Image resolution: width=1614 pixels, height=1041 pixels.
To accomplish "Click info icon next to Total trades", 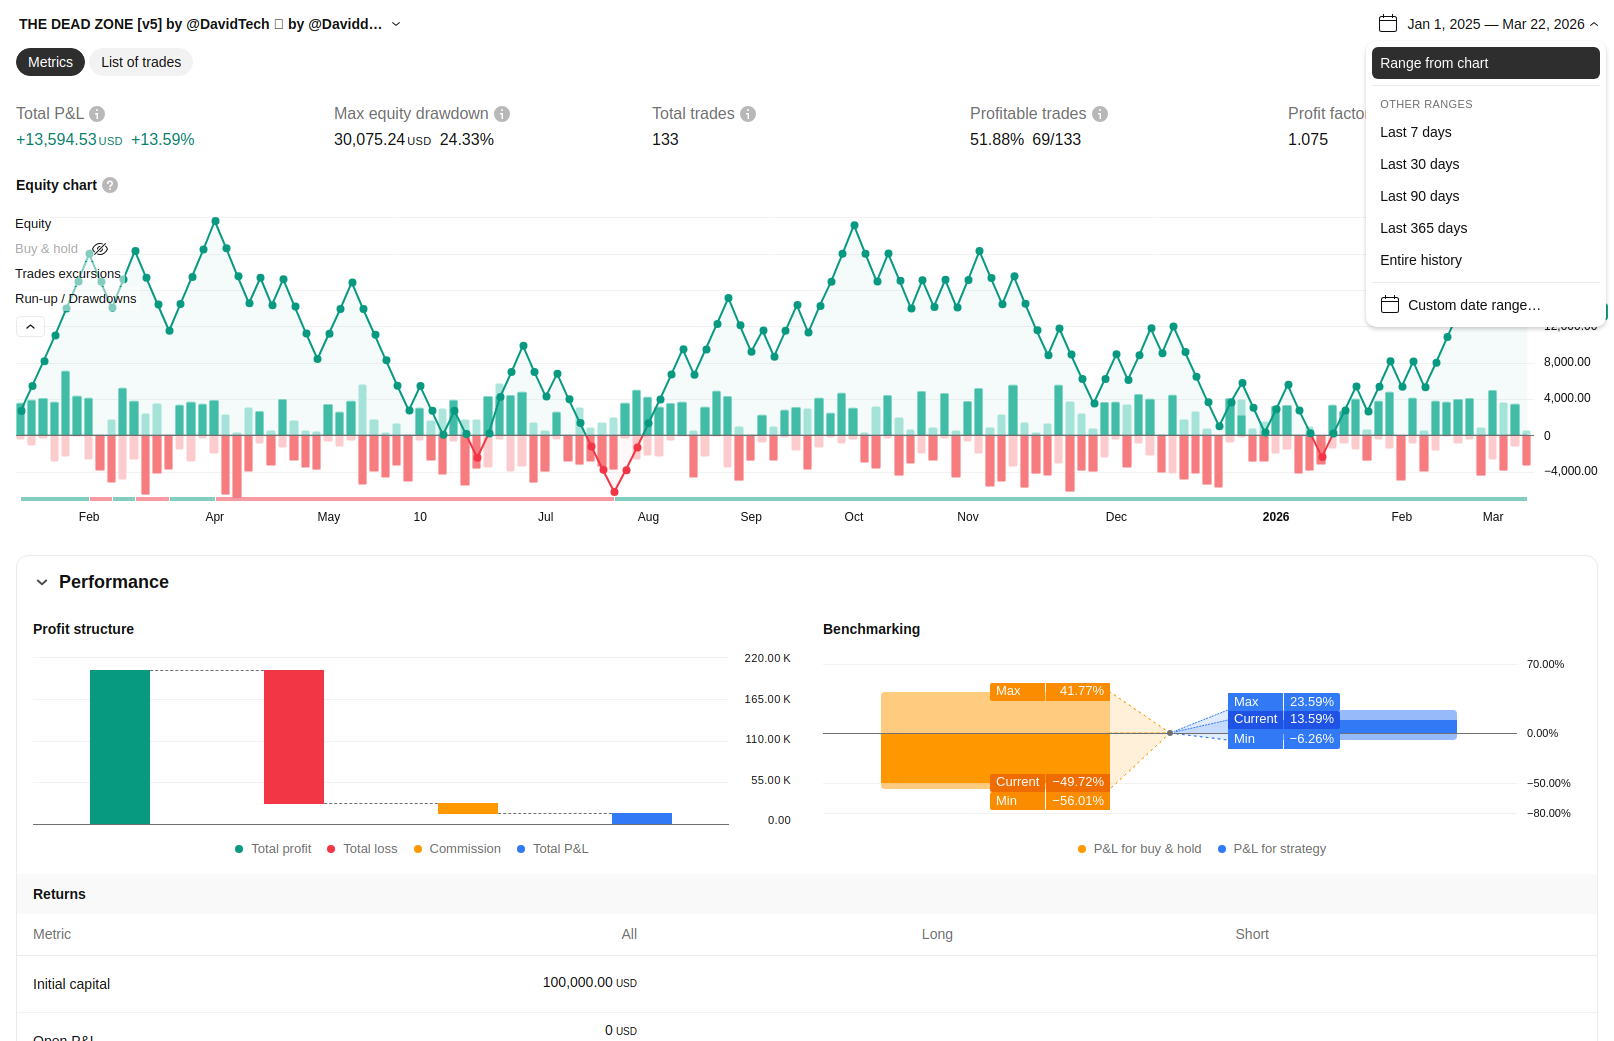I will point(748,114).
